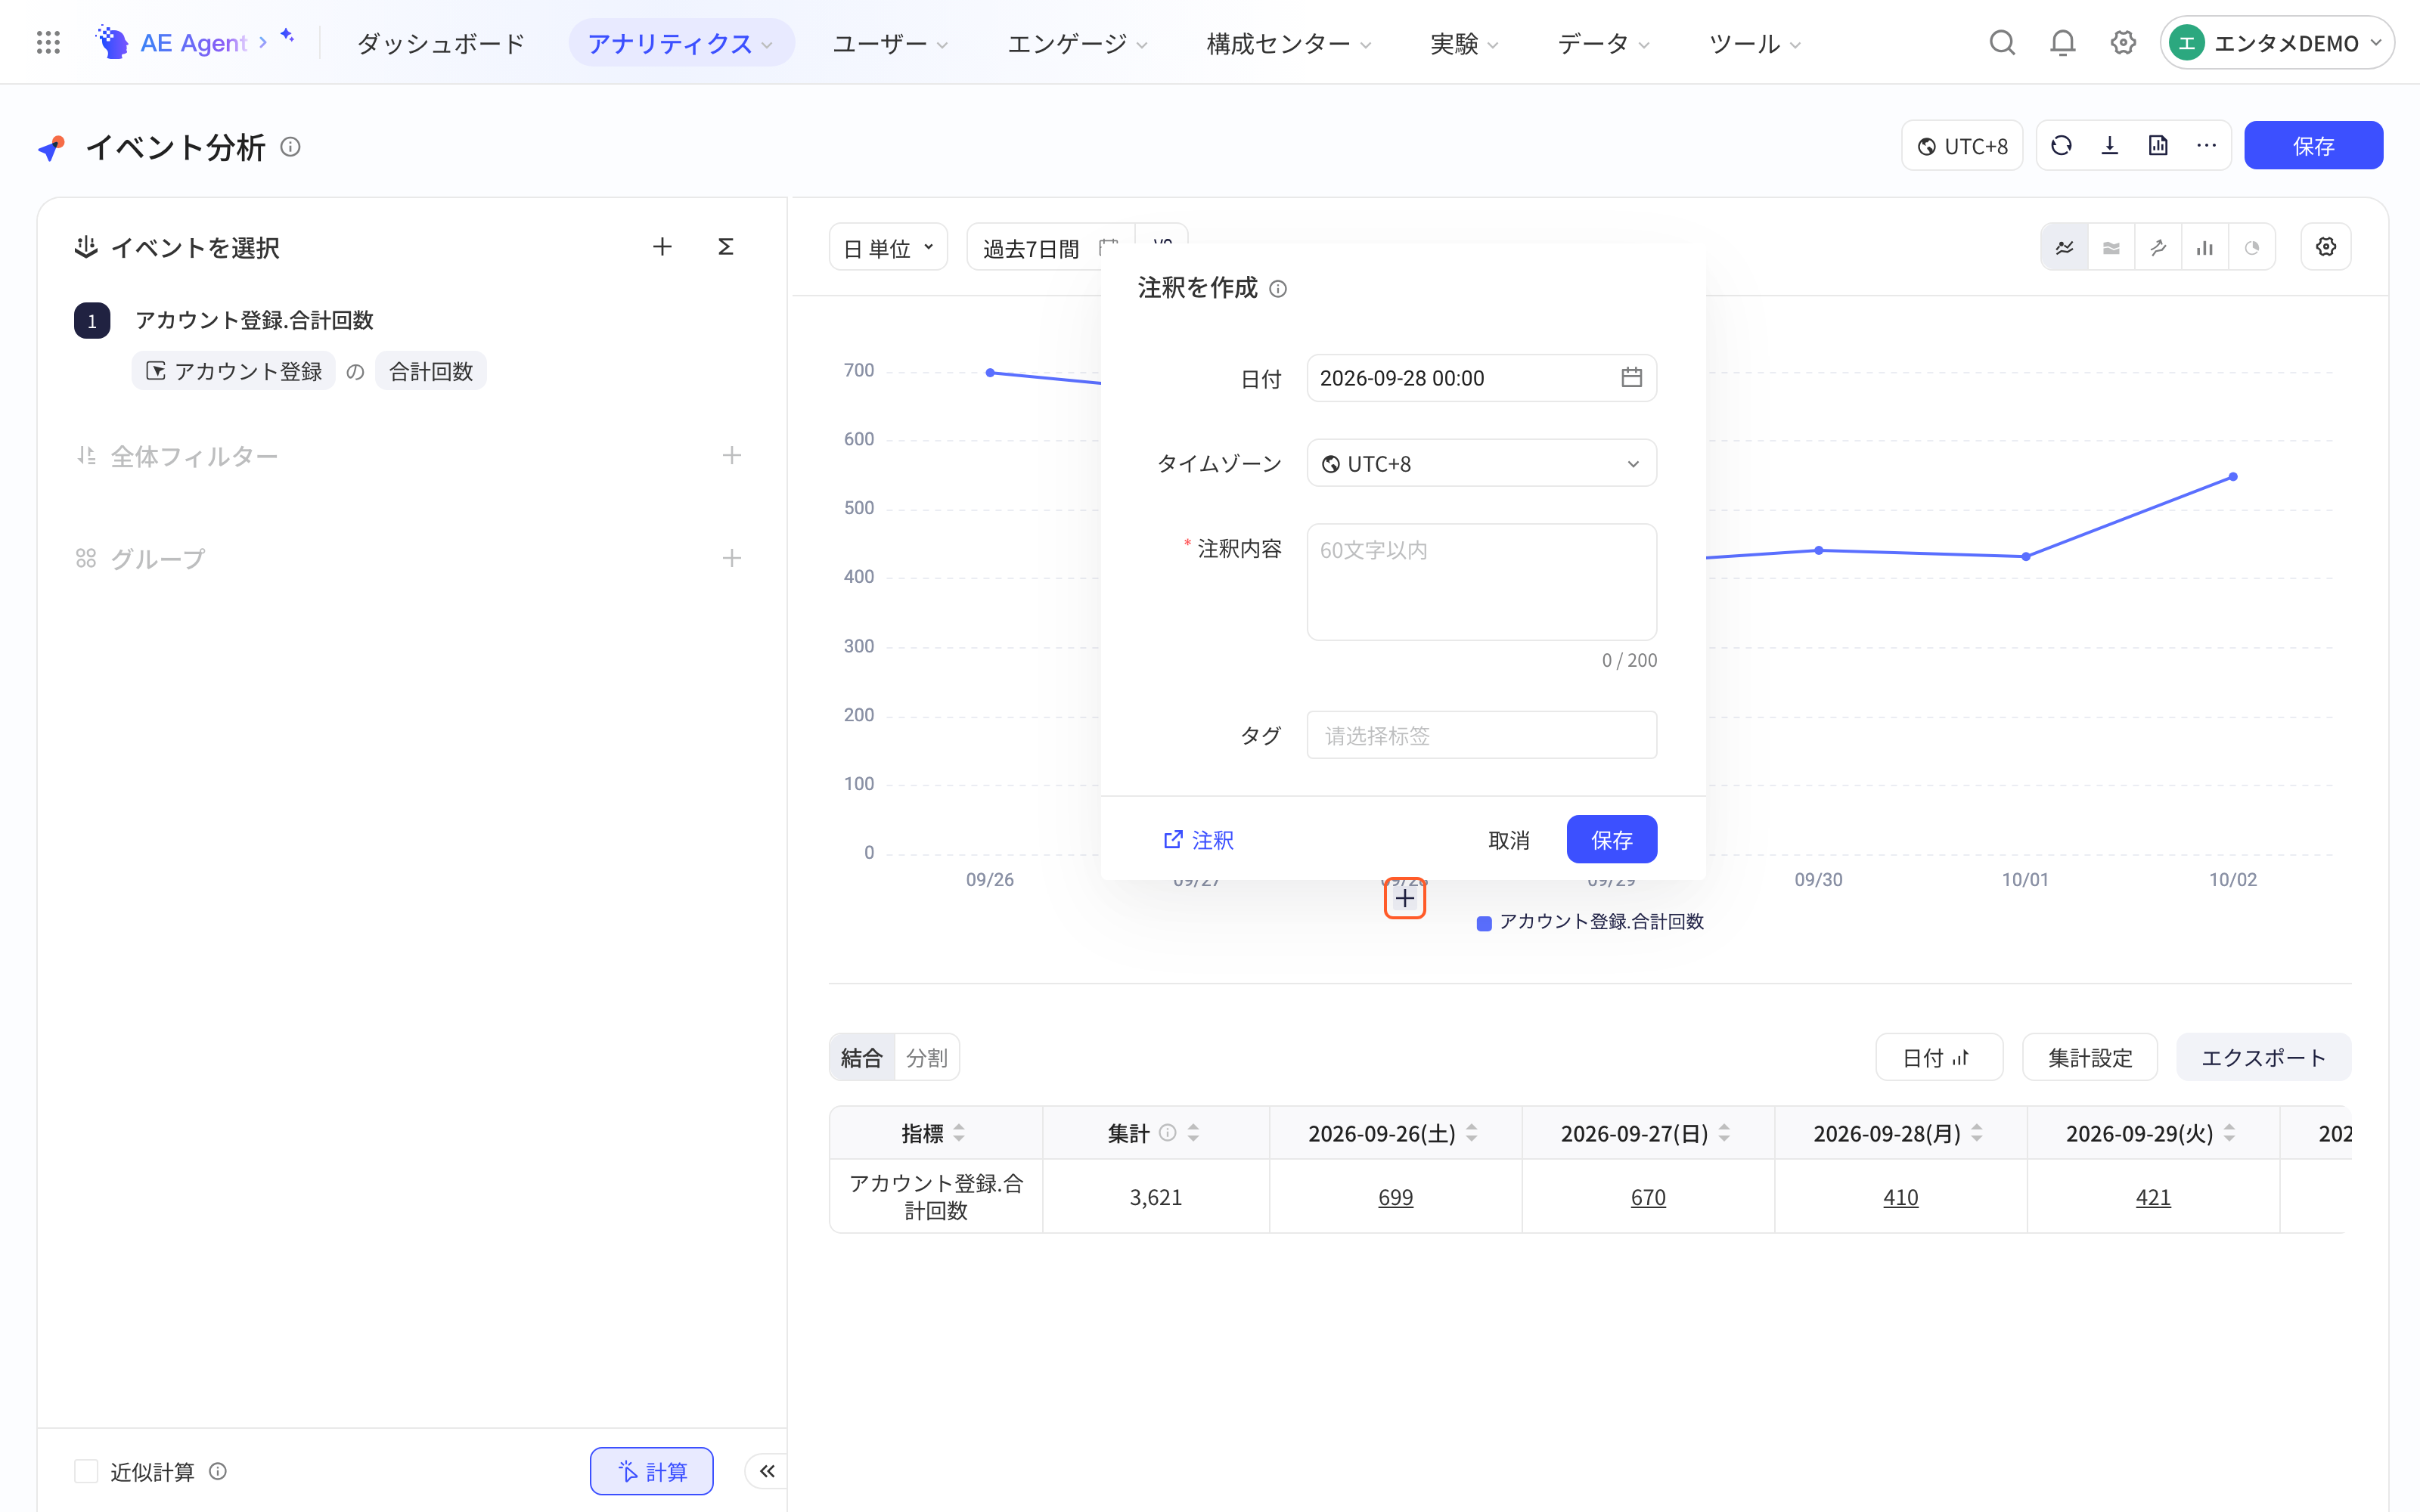Open the タイムゾーン UTC+8 dropdown
The height and width of the screenshot is (1512, 2420).
[1481, 463]
